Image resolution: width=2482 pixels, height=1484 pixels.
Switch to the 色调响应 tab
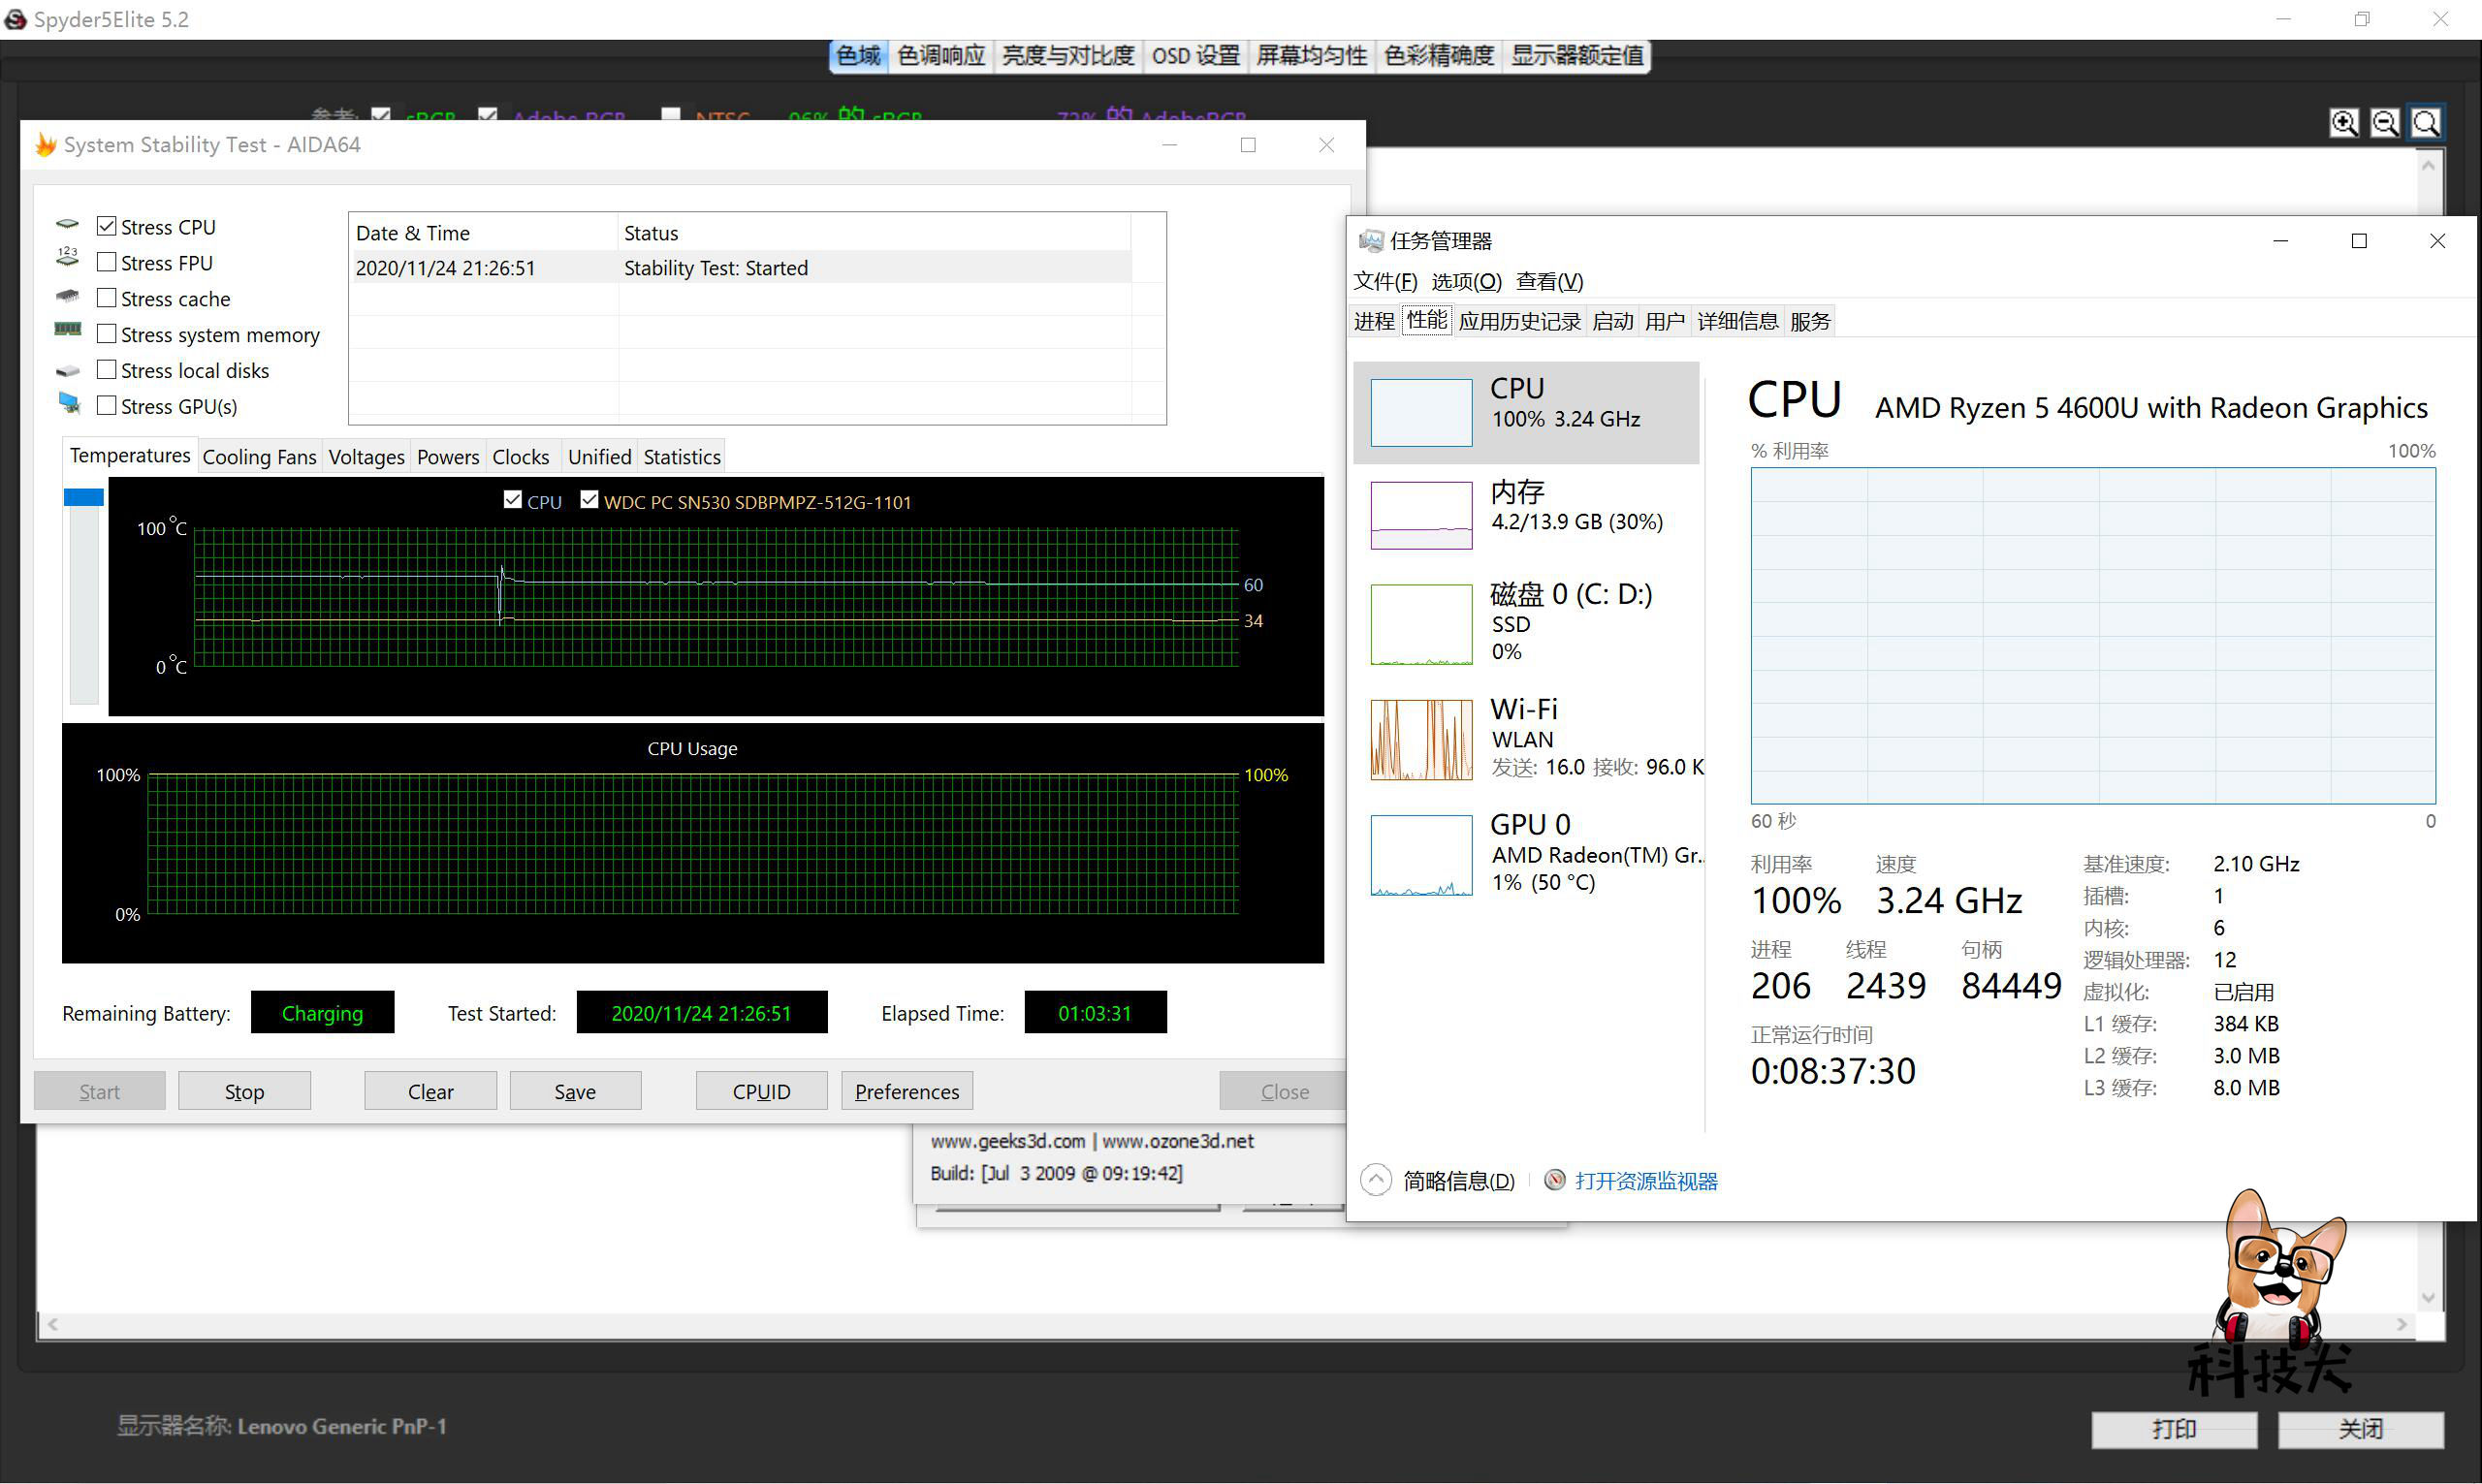point(940,56)
